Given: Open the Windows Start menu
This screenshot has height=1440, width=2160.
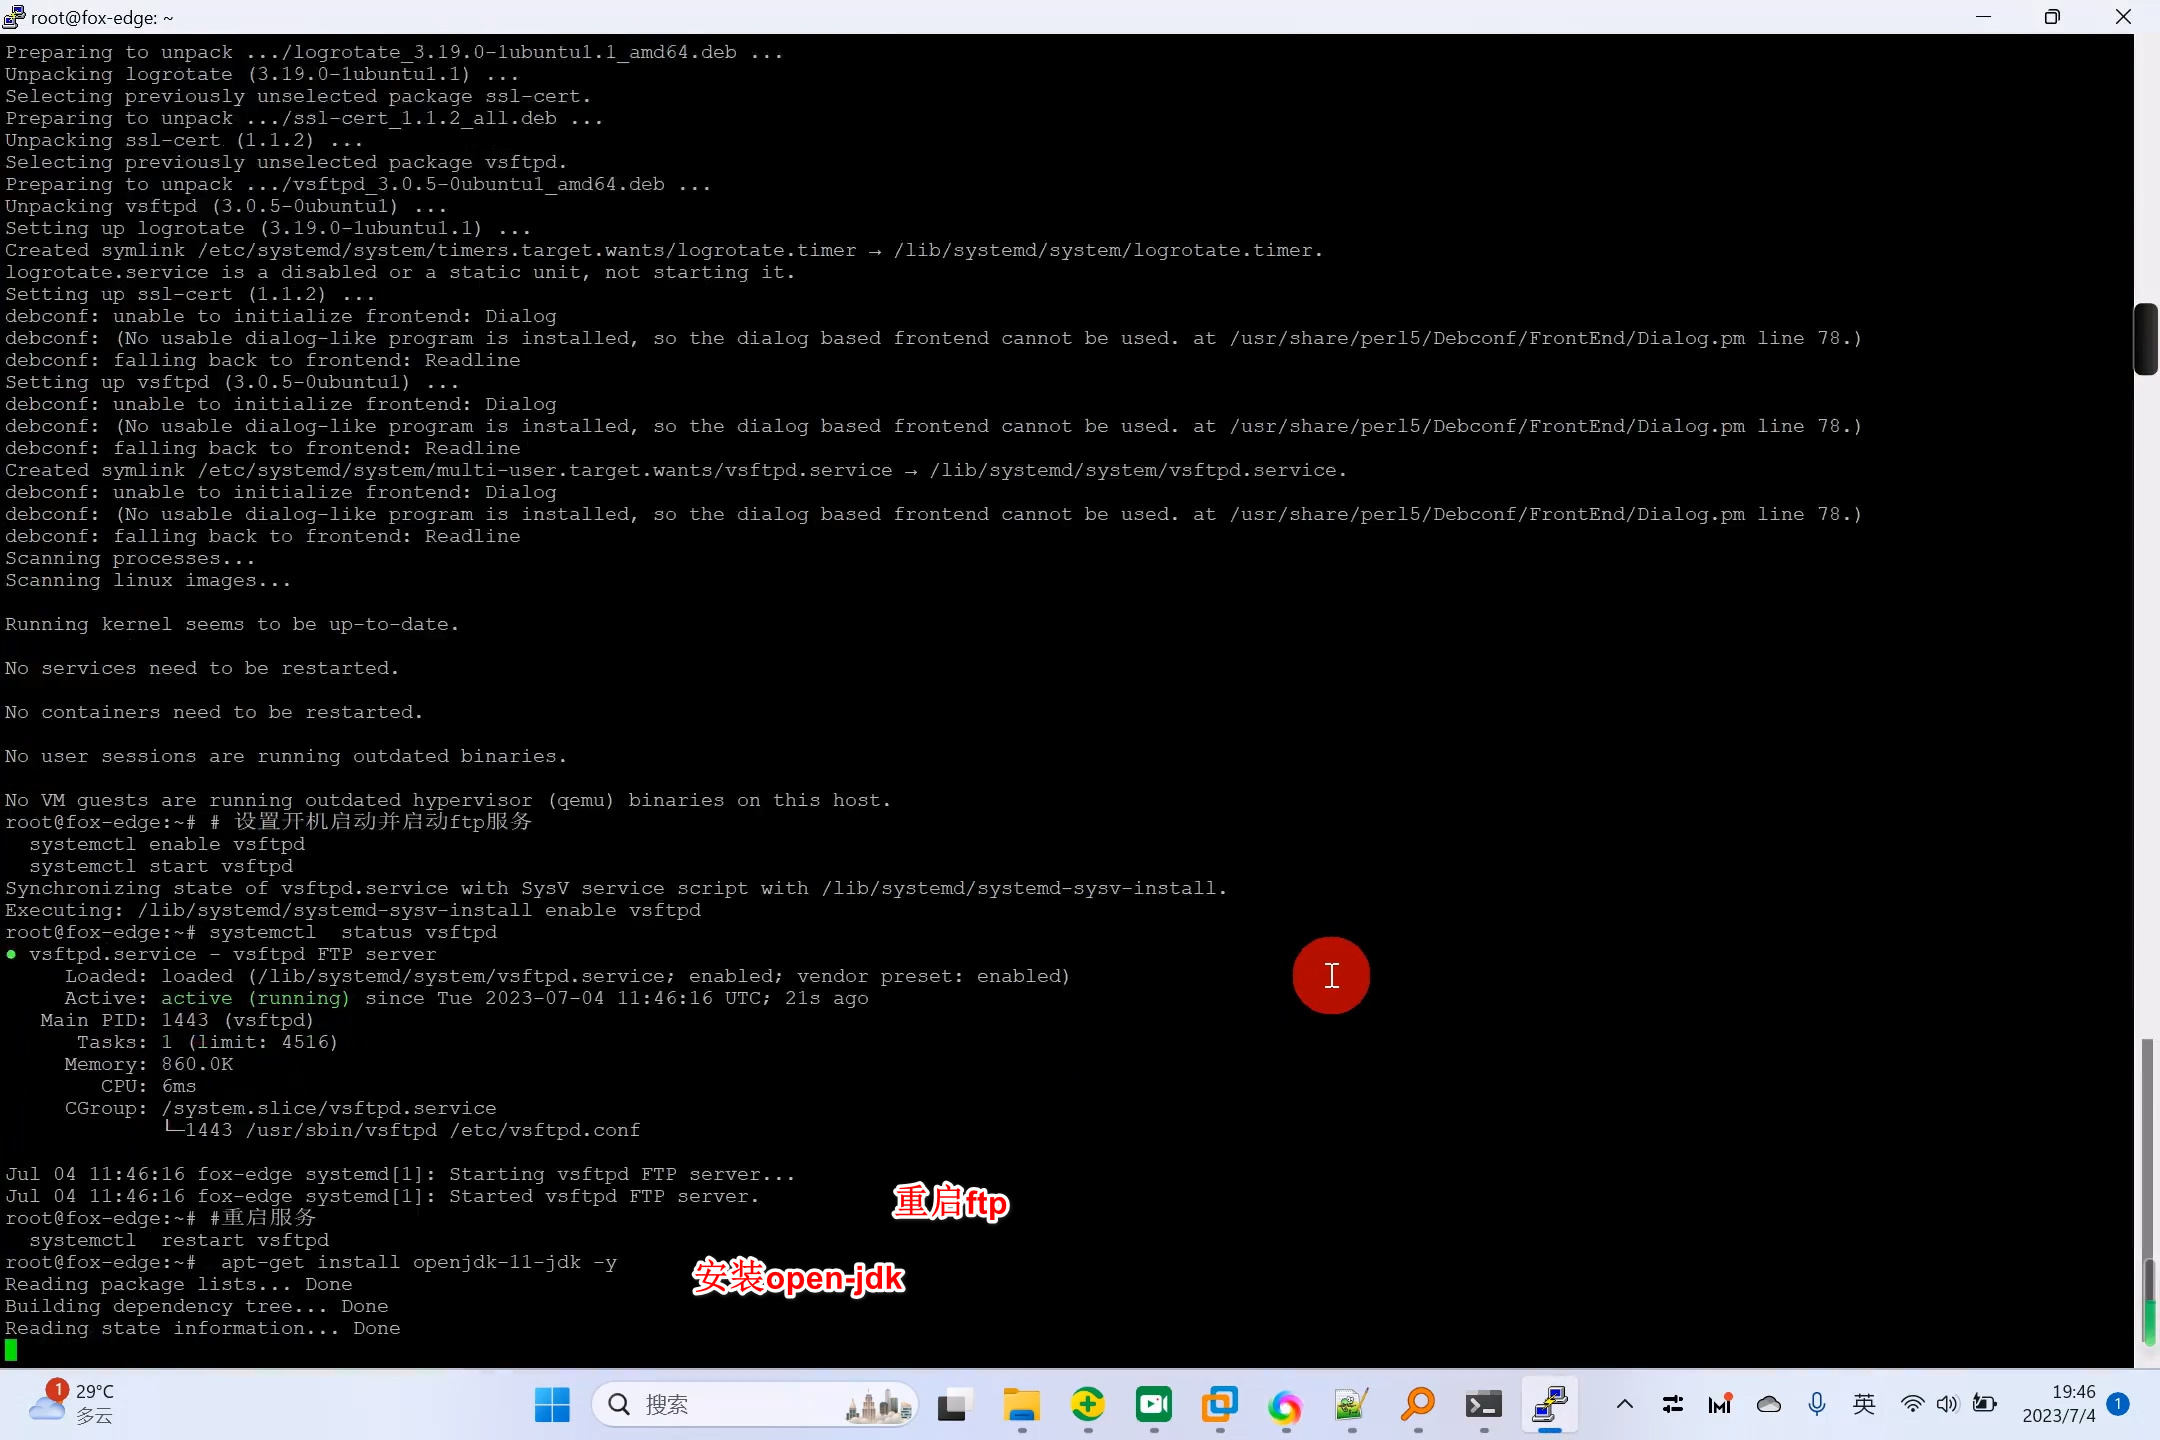Looking at the screenshot, I should [552, 1405].
